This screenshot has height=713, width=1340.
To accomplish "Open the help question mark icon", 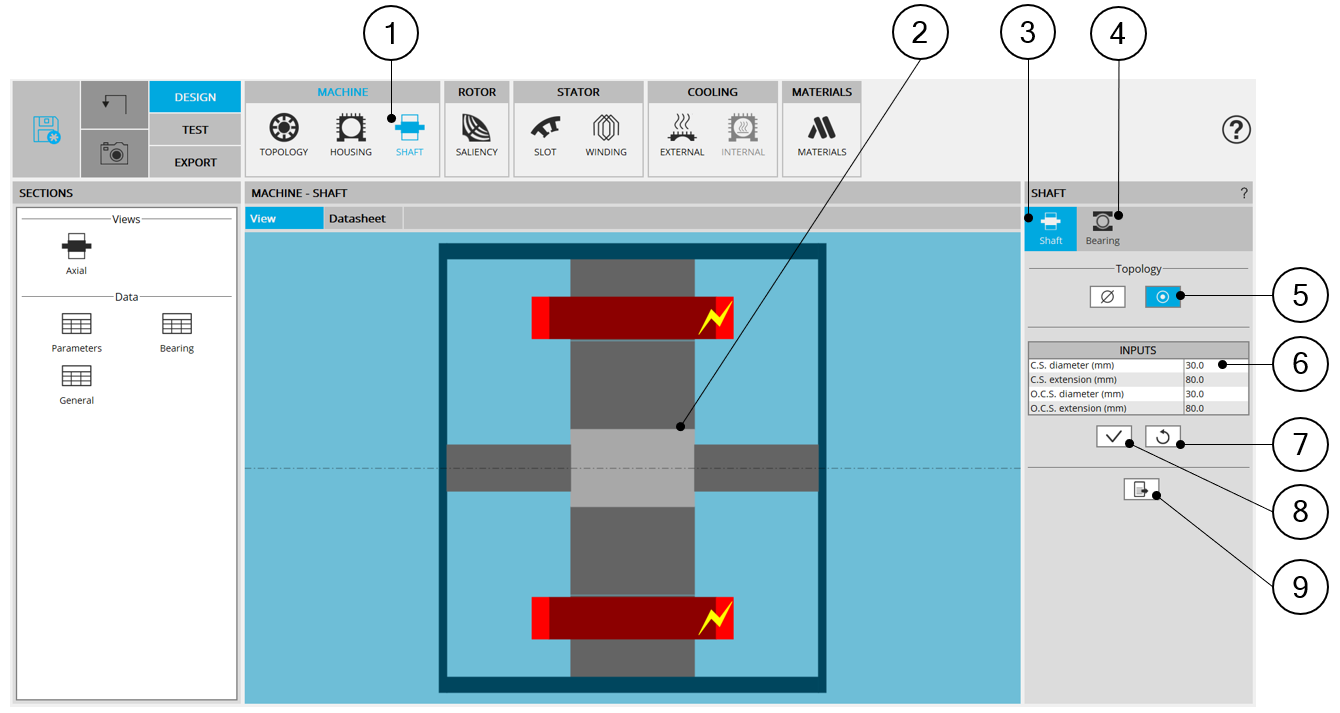I will (1236, 130).
